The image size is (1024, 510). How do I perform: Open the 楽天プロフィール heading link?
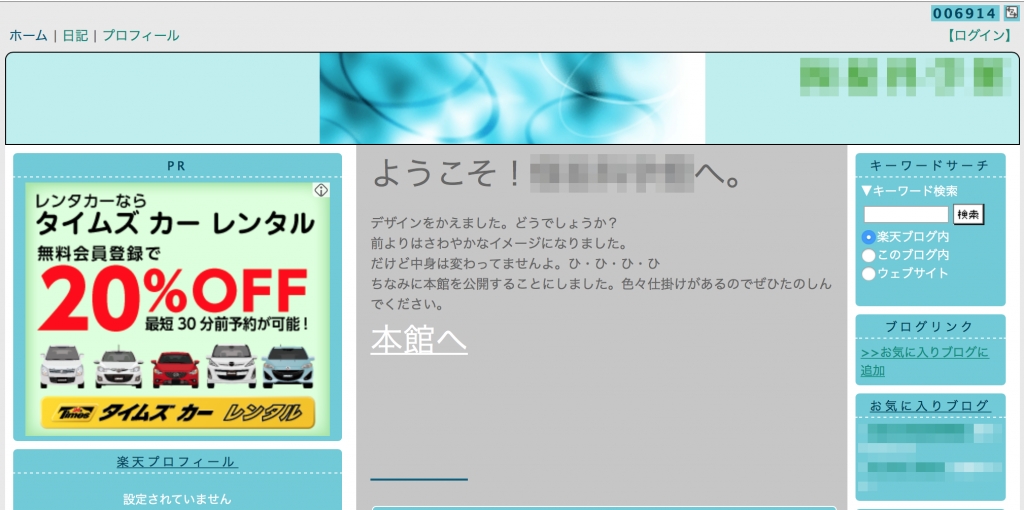pyautogui.click(x=176, y=462)
